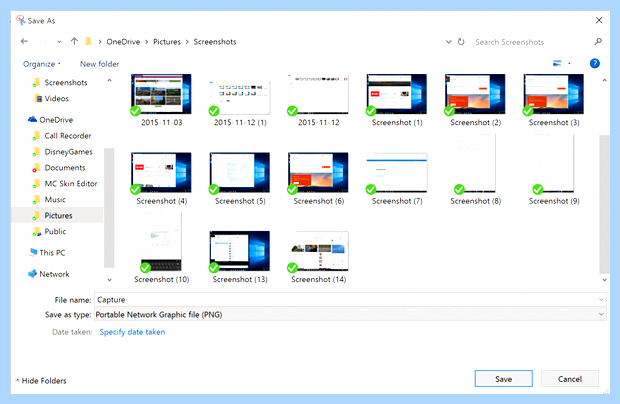Click the folder icon in address bar
The image size is (620, 404).
(88, 42)
